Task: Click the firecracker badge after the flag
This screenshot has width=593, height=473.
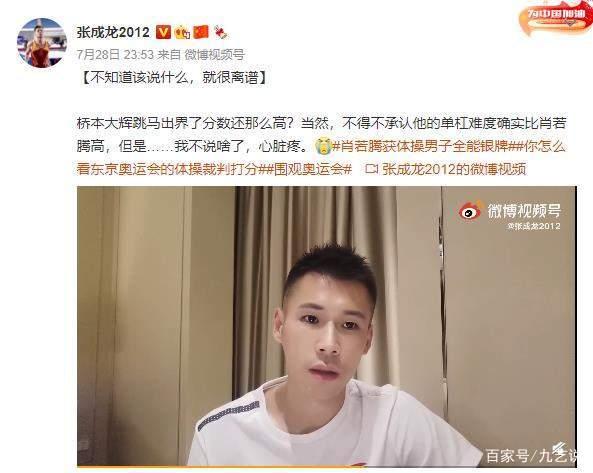Action: point(220,33)
